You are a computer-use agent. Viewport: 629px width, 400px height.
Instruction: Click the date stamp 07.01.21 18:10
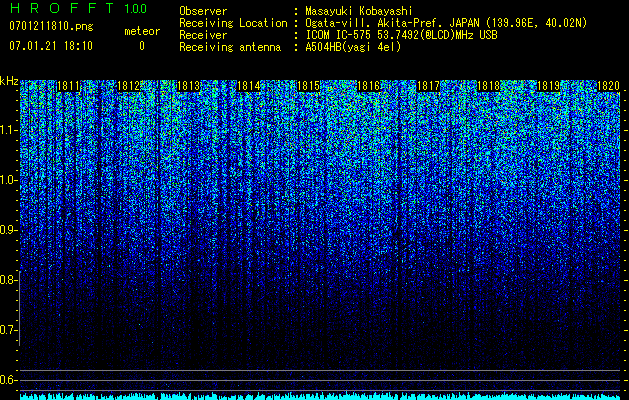(51, 46)
